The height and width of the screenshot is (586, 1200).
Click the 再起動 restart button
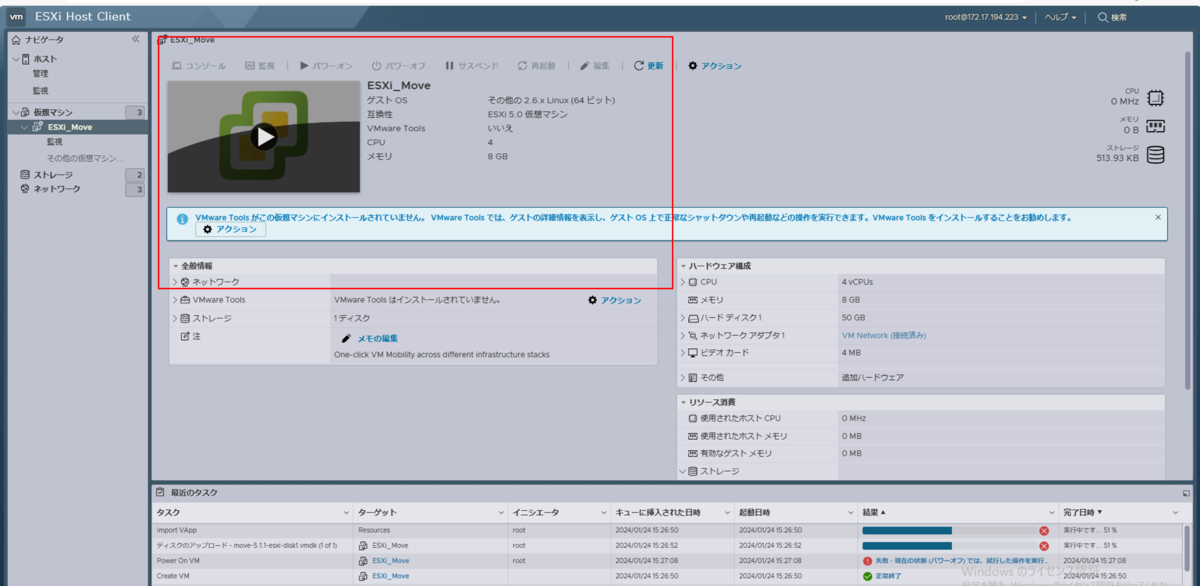click(x=536, y=66)
